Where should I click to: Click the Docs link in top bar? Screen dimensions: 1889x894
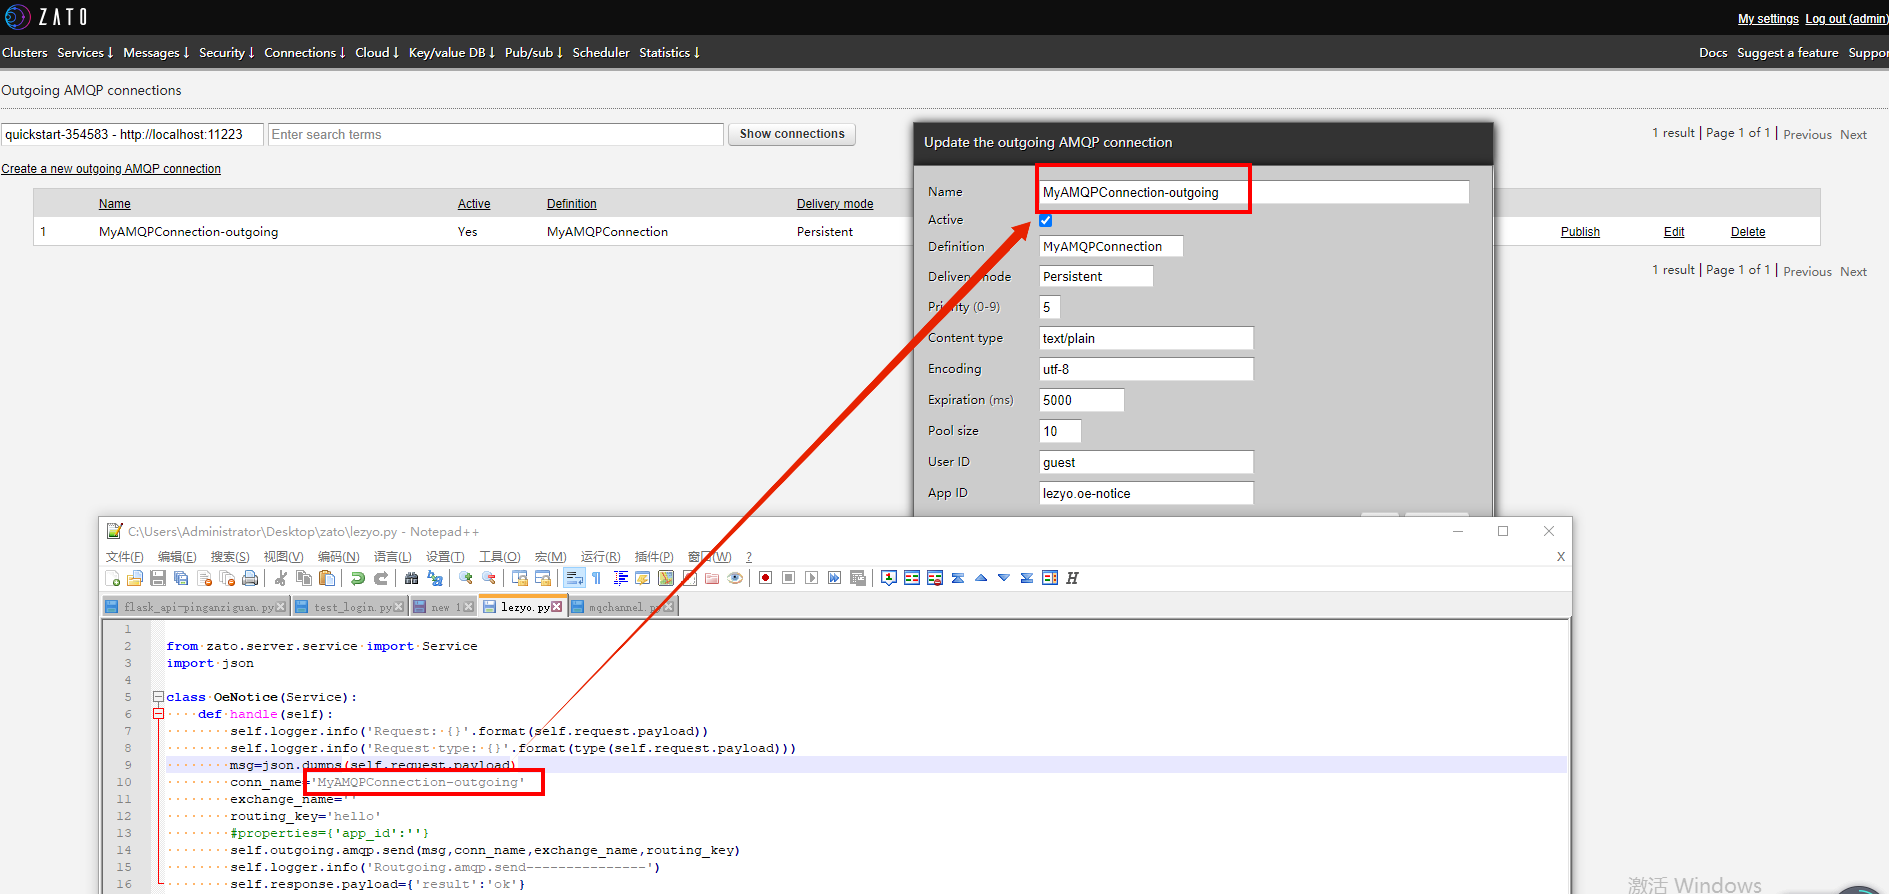pyautogui.click(x=1713, y=53)
